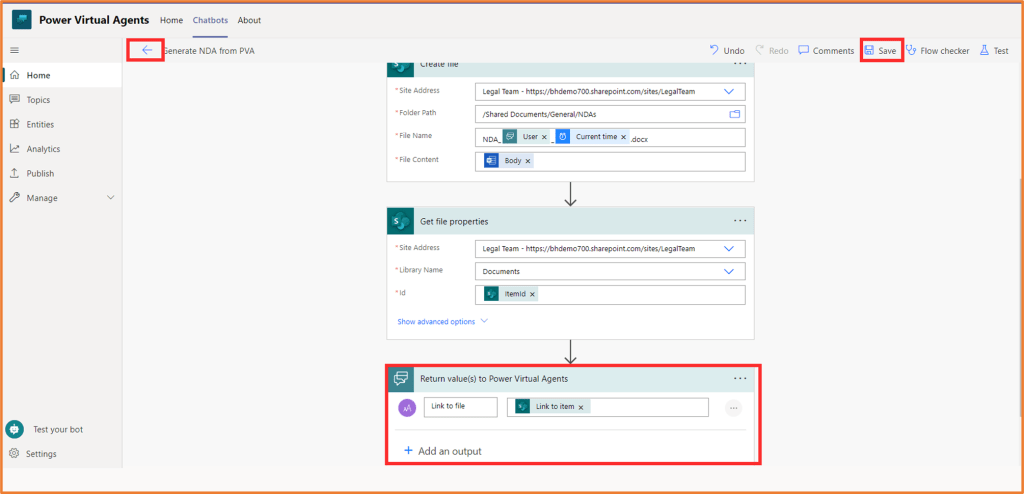Remove the ItemId token from Id field
Screen dimensions: 1024x494
532,294
